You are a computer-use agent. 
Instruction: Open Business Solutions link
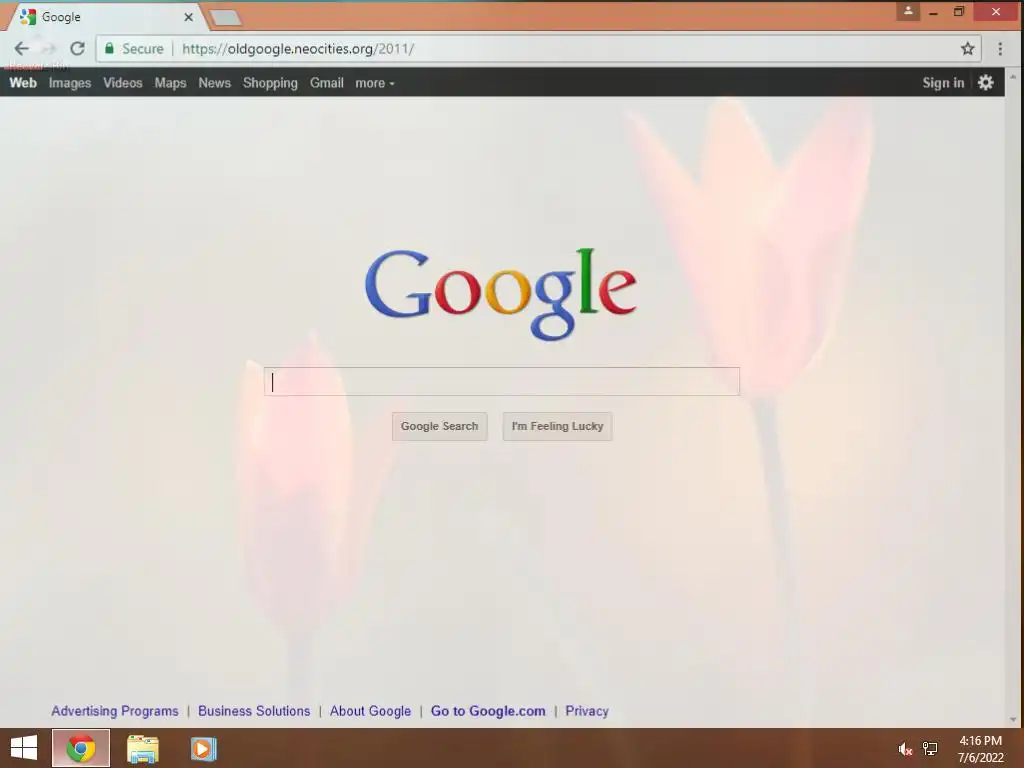(x=254, y=711)
